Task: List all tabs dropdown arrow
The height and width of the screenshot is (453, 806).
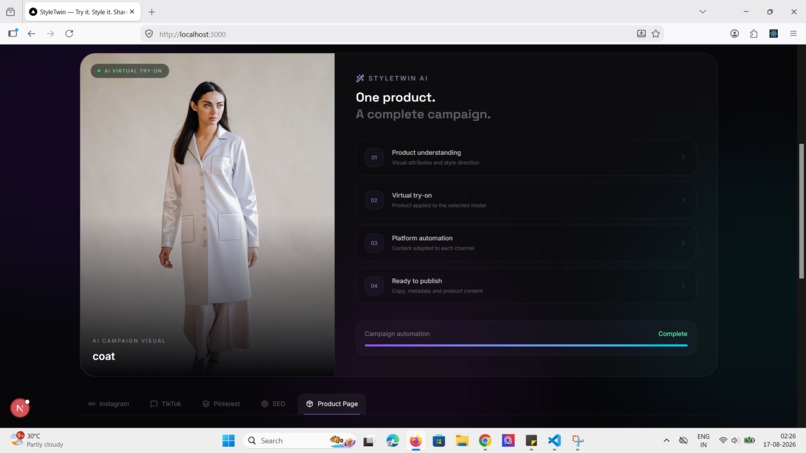Action: click(x=703, y=11)
